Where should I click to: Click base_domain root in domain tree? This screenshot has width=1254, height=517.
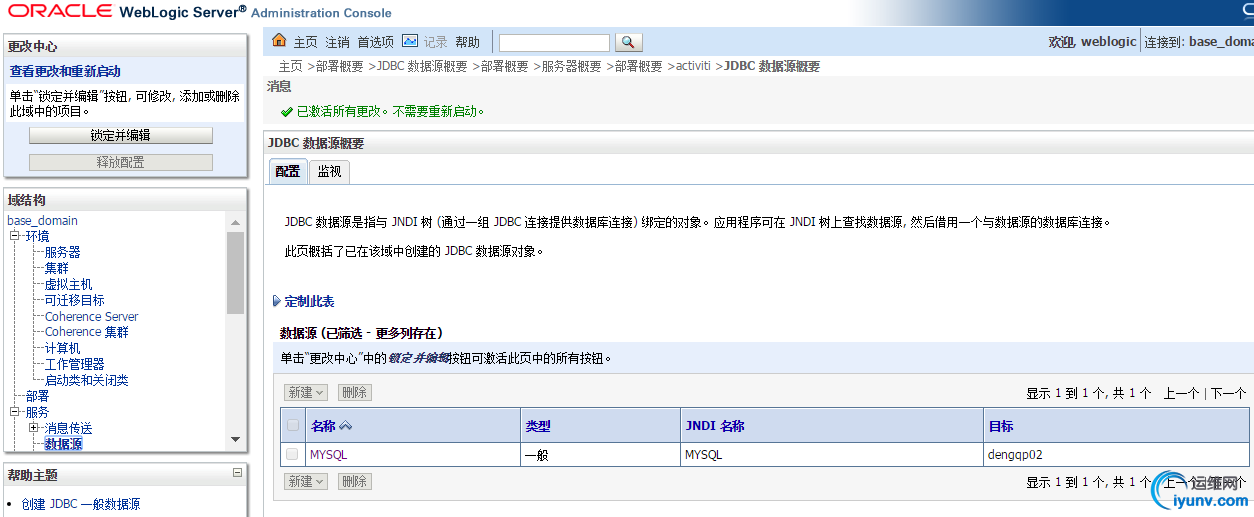[42, 220]
